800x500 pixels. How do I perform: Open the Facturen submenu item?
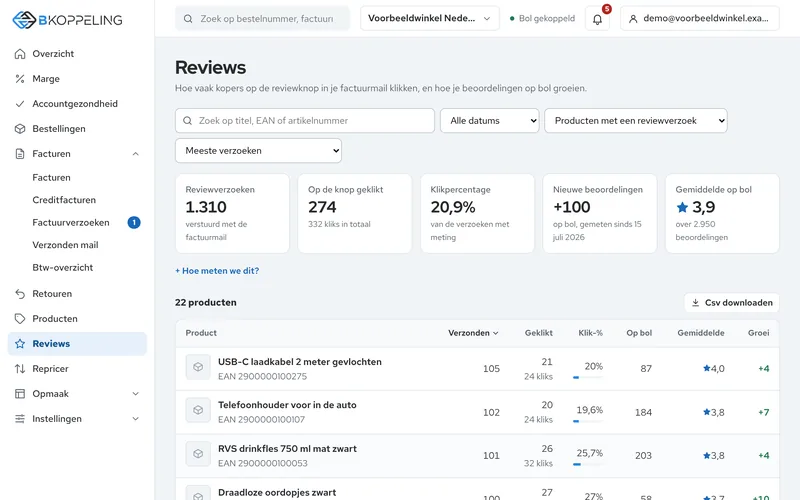coord(52,178)
